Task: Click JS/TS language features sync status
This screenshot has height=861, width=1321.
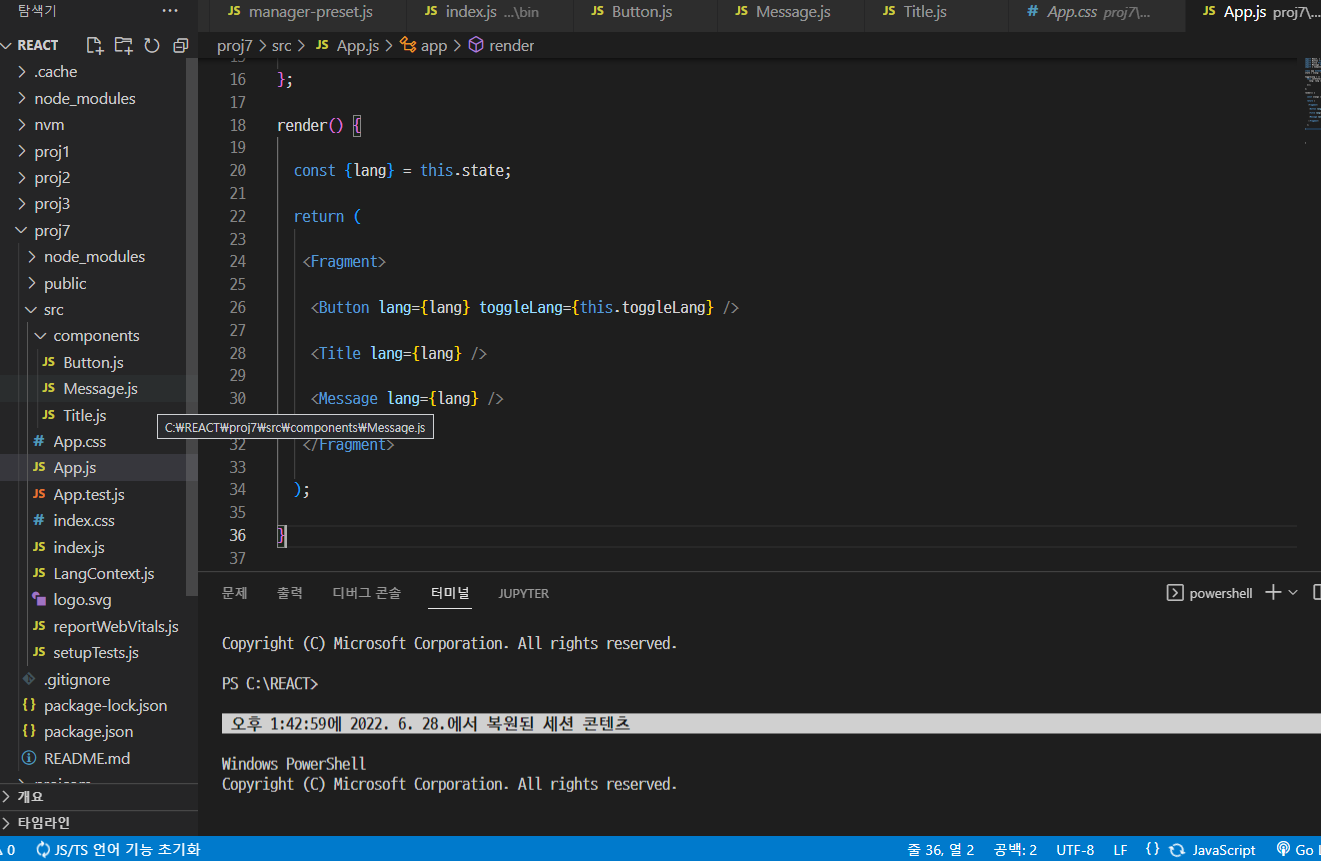Action: pos(118,850)
